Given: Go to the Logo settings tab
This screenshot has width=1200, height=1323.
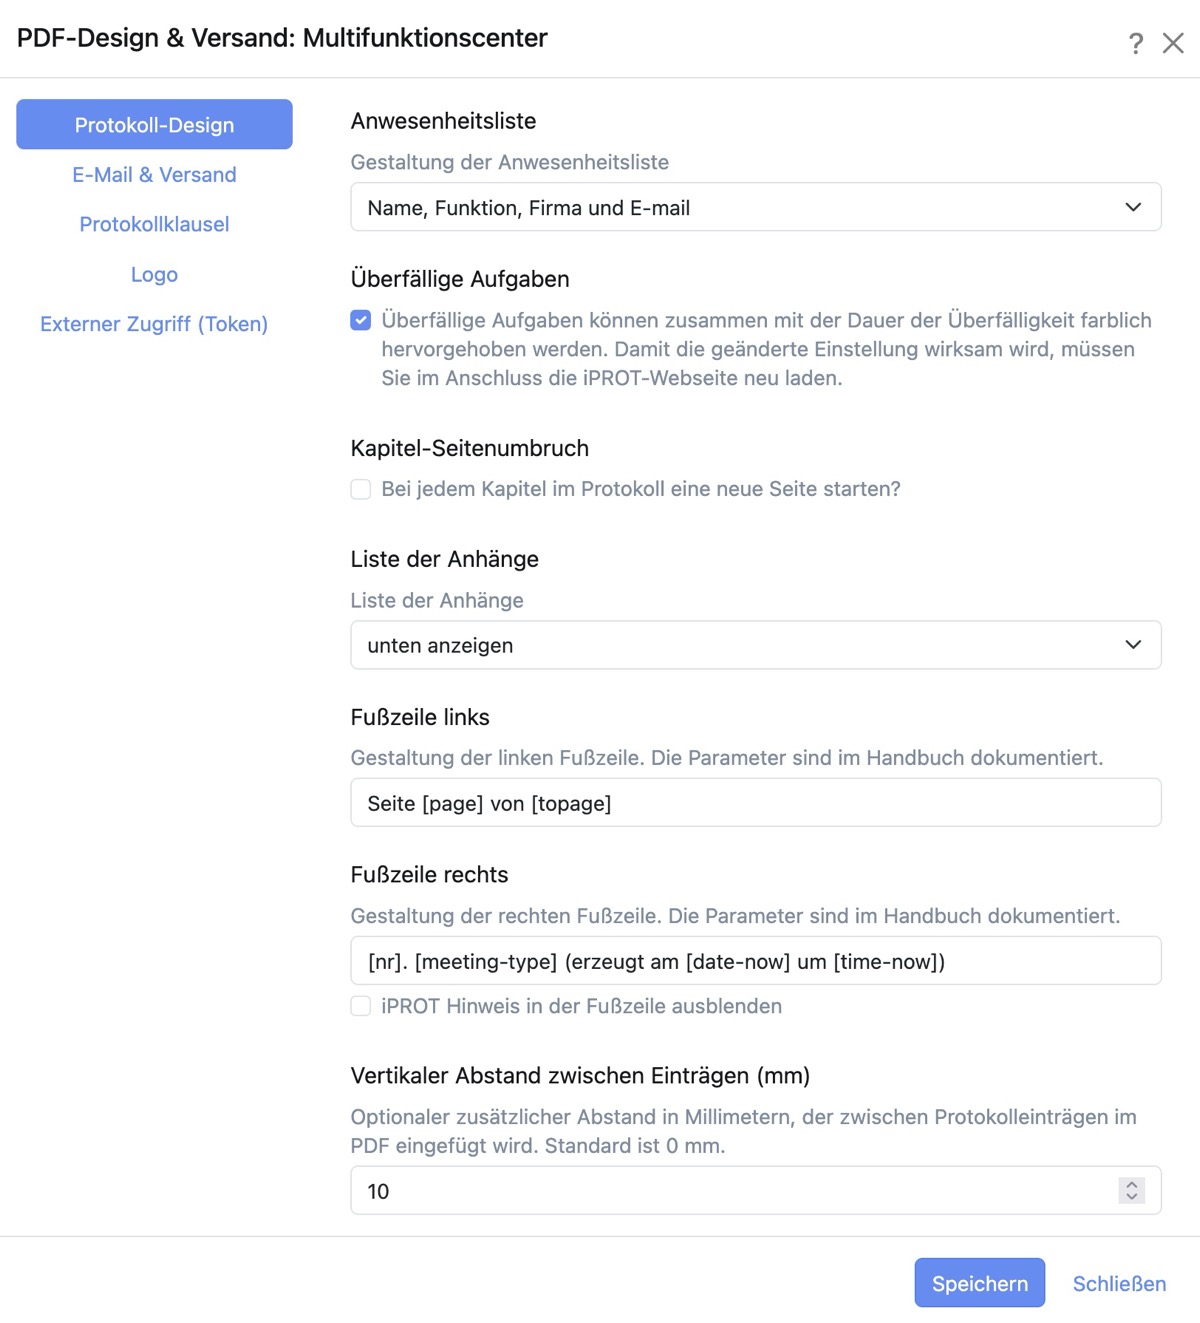Looking at the screenshot, I should pos(154,274).
